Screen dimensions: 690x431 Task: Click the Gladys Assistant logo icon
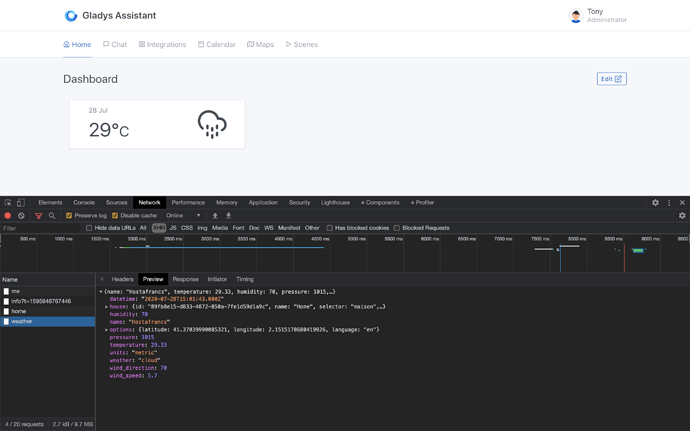(x=70, y=16)
